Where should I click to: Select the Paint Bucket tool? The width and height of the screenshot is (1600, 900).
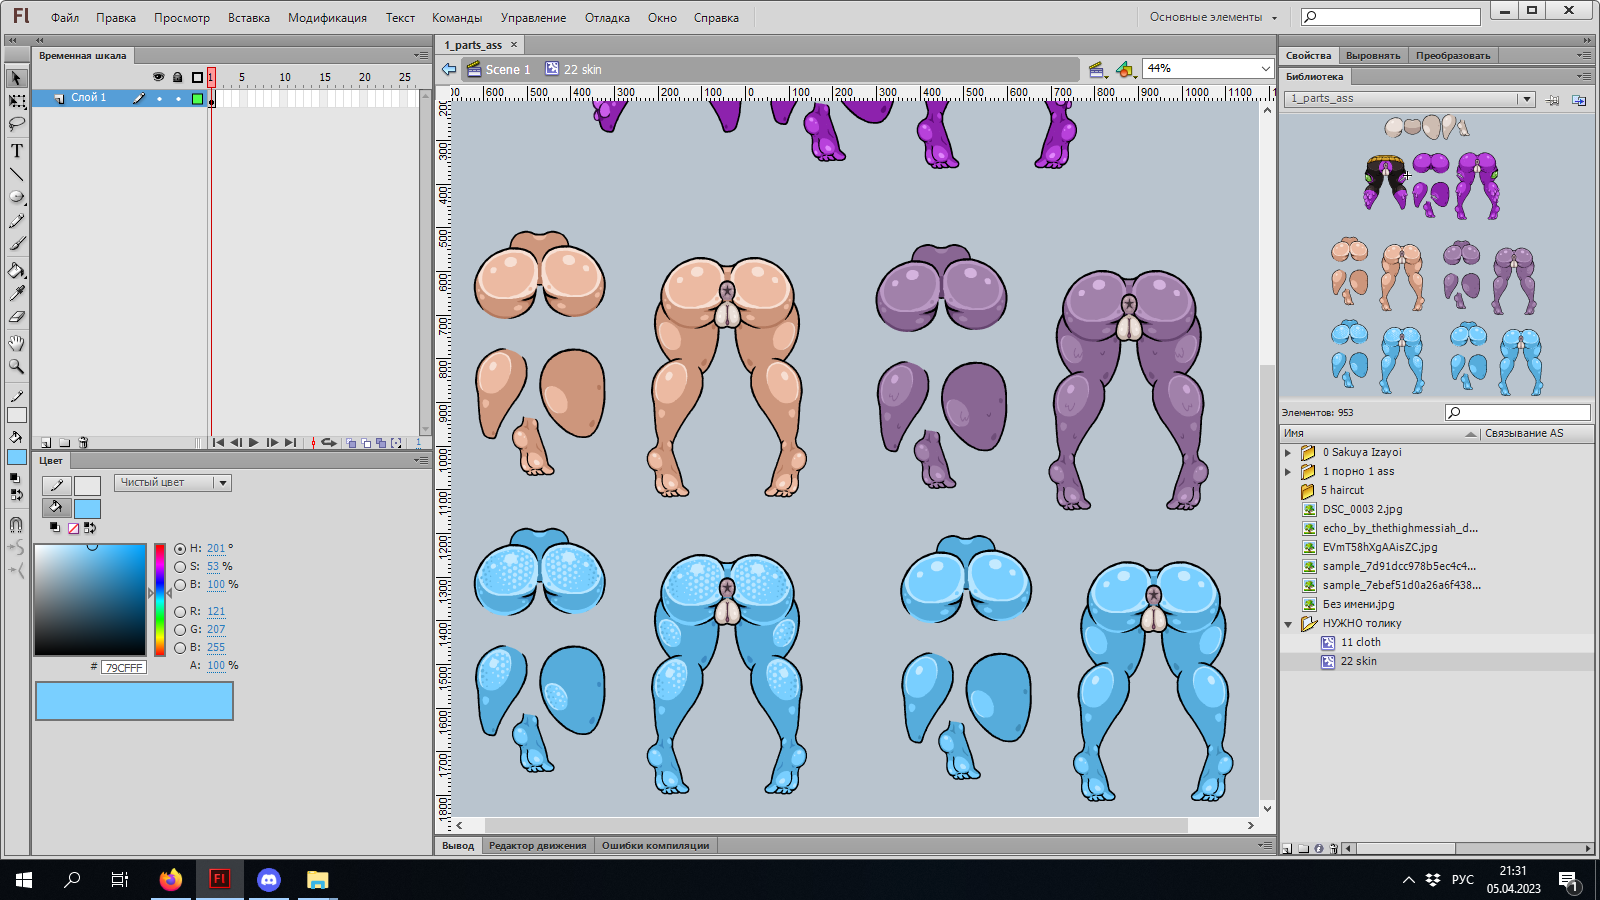(x=16, y=270)
